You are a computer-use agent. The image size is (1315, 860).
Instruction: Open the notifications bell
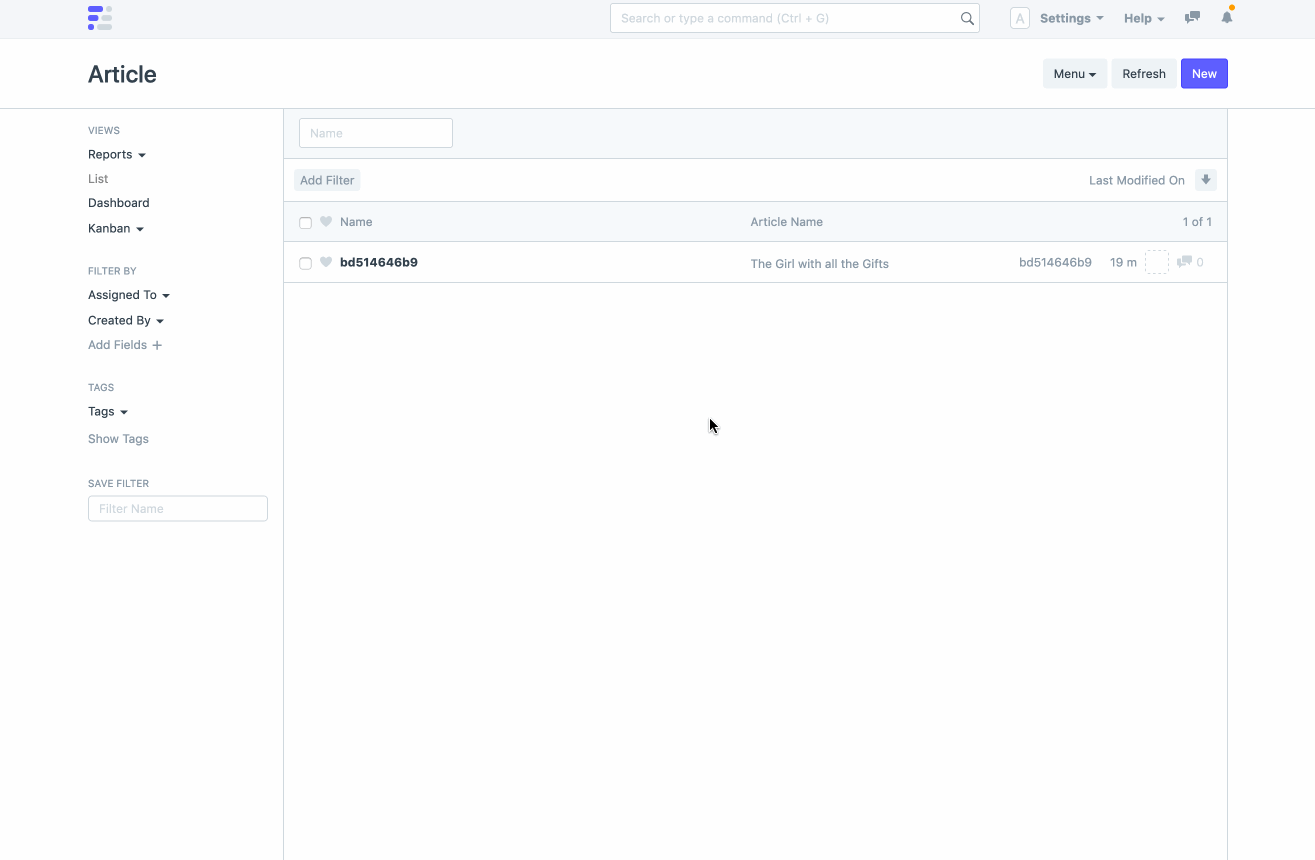pyautogui.click(x=1227, y=18)
